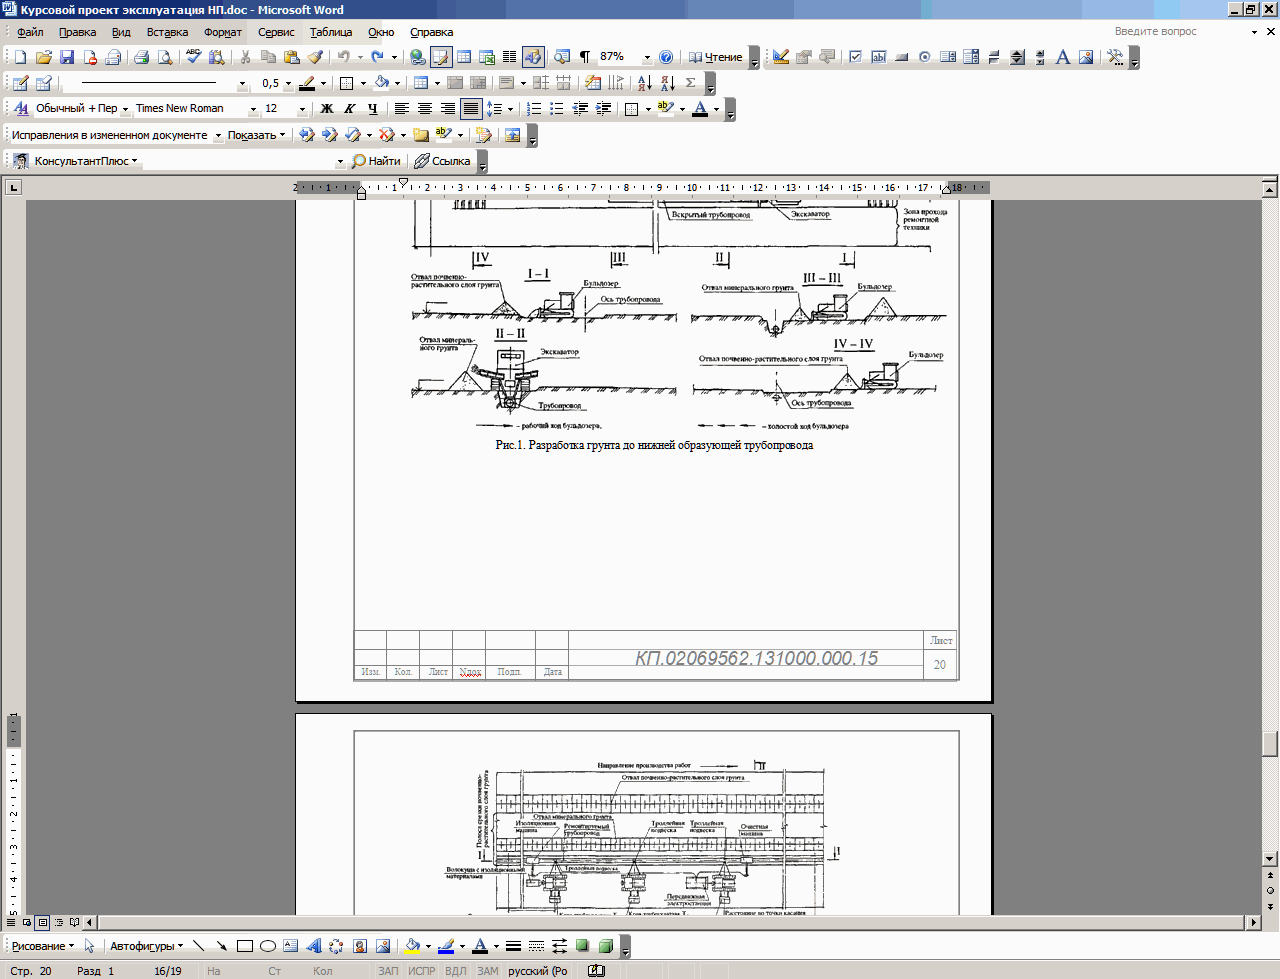This screenshot has width=1280, height=979.
Task: Undo the last action
Action: pyautogui.click(x=344, y=57)
